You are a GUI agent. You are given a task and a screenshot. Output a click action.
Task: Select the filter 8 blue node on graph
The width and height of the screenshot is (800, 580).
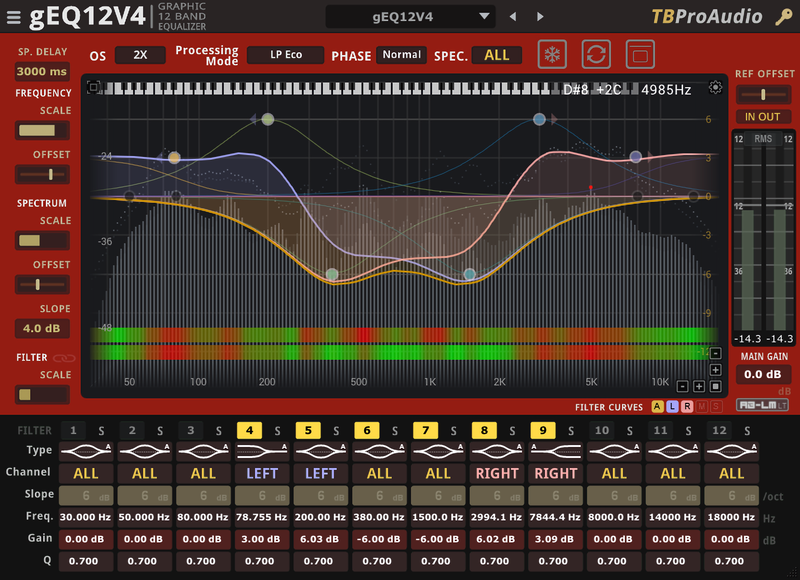click(x=539, y=119)
